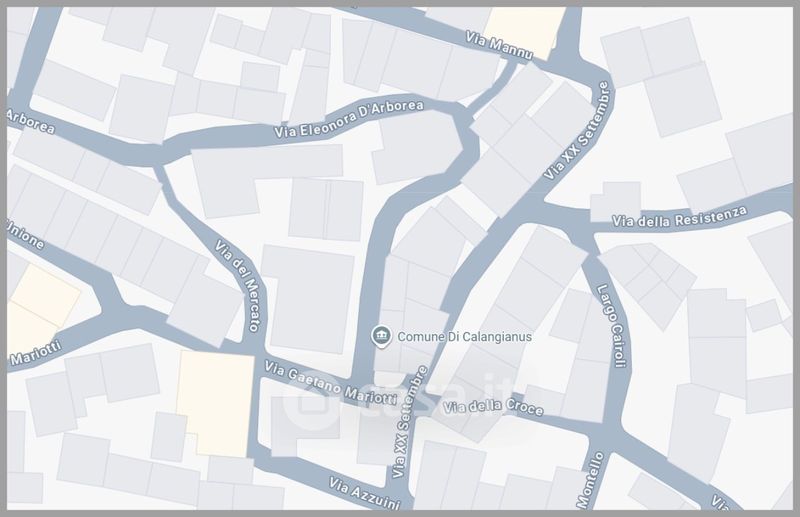Select the yellow building beside Via Gaetano Mariotti
The width and height of the screenshot is (800, 517).
click(x=216, y=402)
